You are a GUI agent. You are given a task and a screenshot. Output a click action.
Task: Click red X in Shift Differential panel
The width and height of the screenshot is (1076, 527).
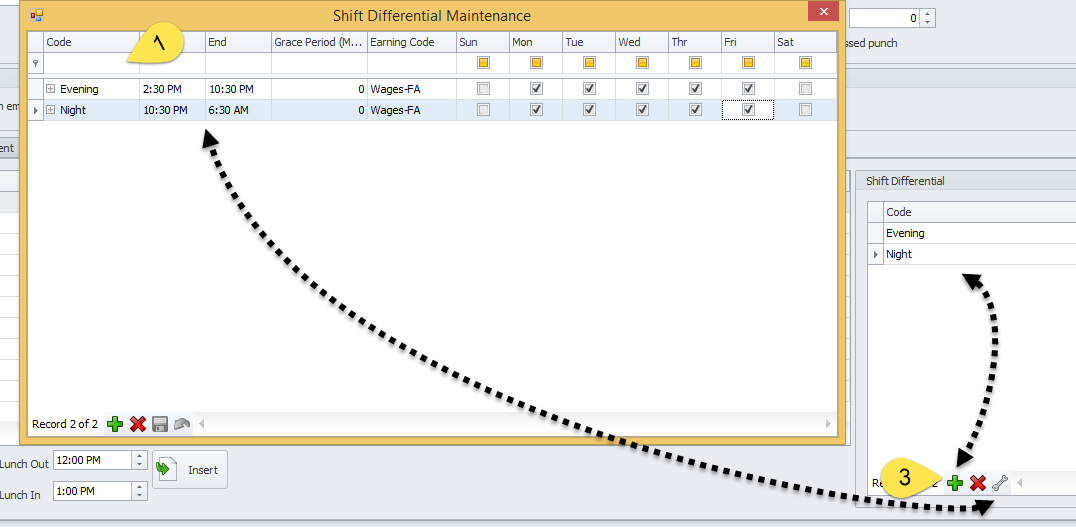[x=978, y=483]
